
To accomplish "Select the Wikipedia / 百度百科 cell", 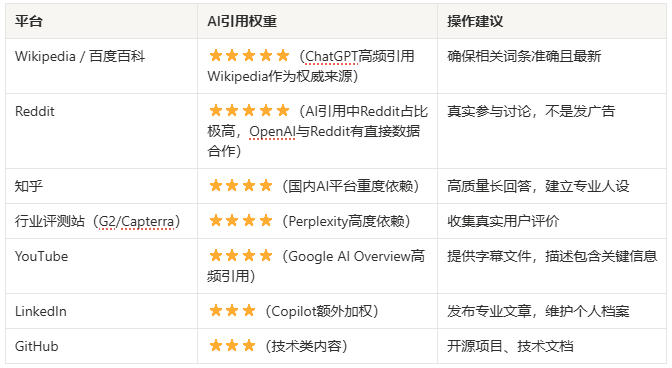I will click(x=101, y=66).
